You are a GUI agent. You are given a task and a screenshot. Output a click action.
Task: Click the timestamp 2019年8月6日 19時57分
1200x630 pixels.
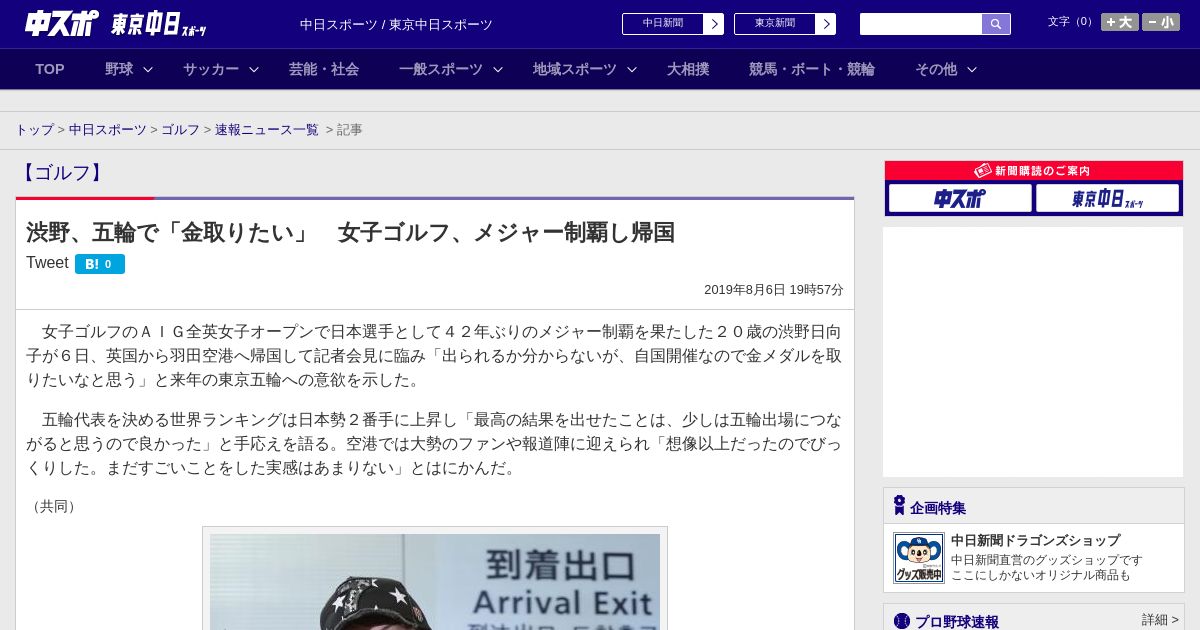coord(774,290)
